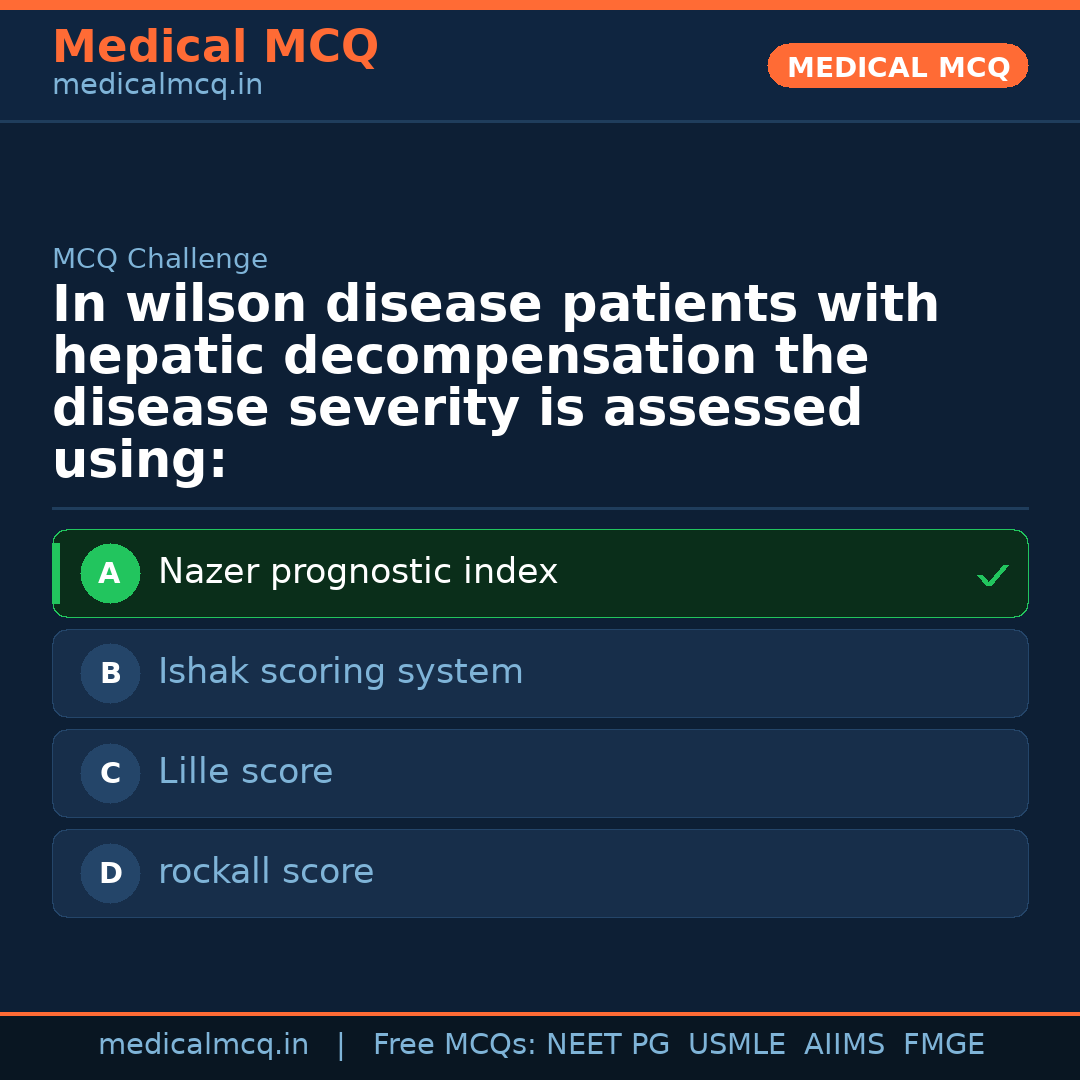Open the Medical MCQ header title
Screen dimensions: 1080x1080
215,47
